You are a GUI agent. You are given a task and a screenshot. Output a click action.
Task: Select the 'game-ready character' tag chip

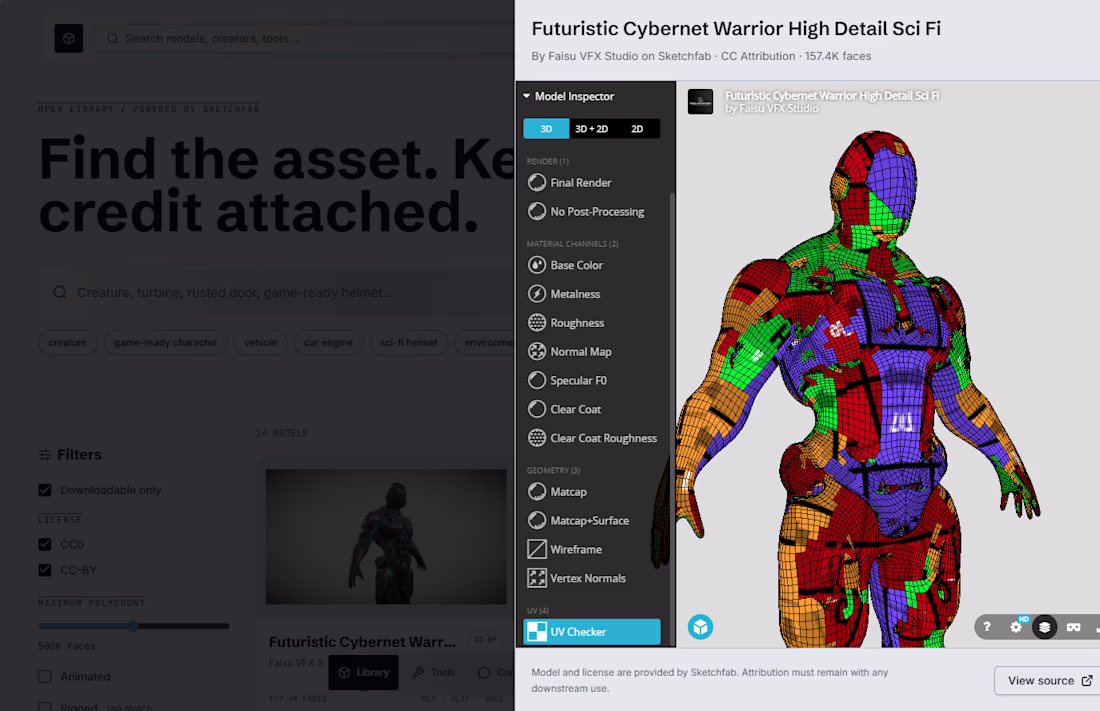[x=166, y=343]
